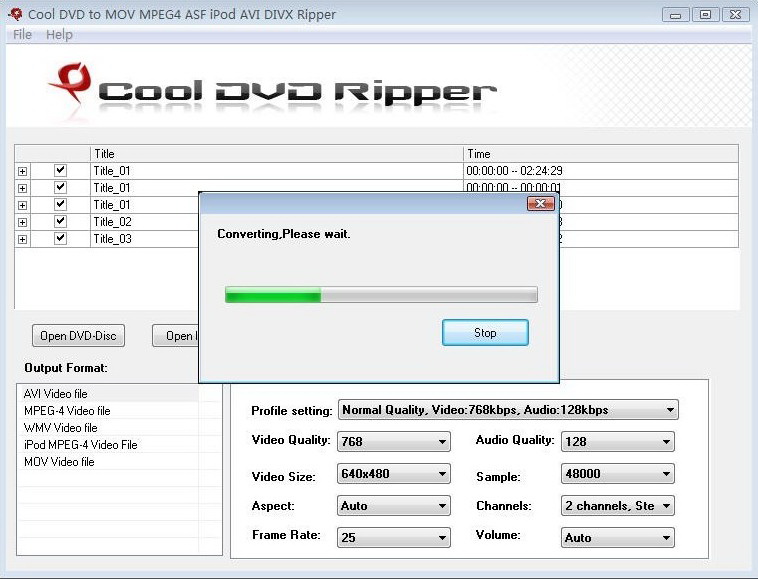Click the Title_02 title text
Screen dimensions: 758x579
coord(112,222)
